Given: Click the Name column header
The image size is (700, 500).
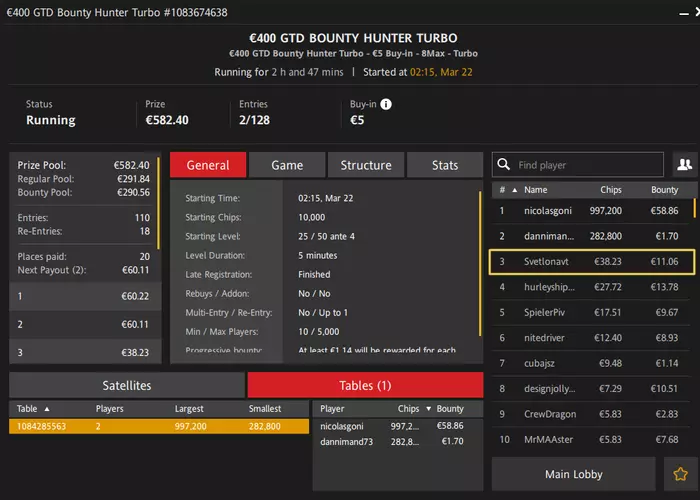Looking at the screenshot, I should click(536, 190).
